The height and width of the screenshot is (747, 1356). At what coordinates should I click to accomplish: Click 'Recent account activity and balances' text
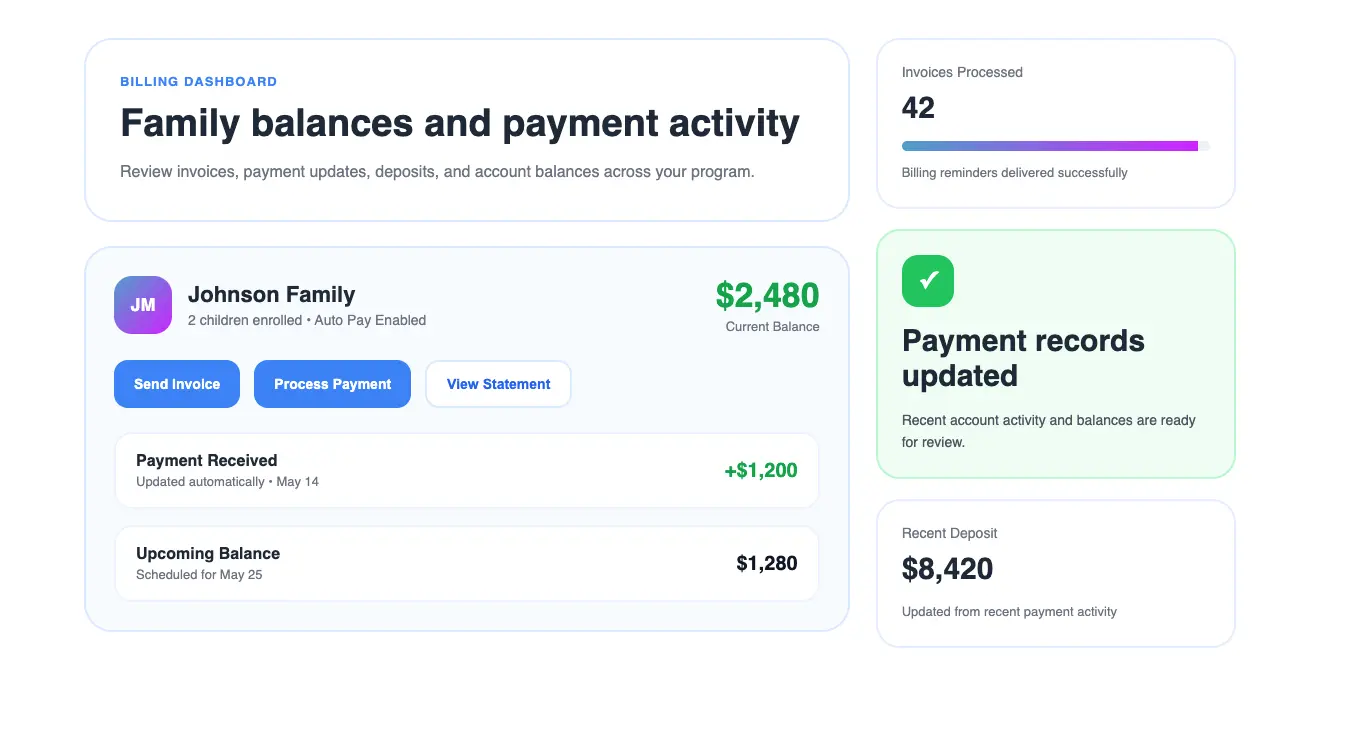click(x=1049, y=431)
